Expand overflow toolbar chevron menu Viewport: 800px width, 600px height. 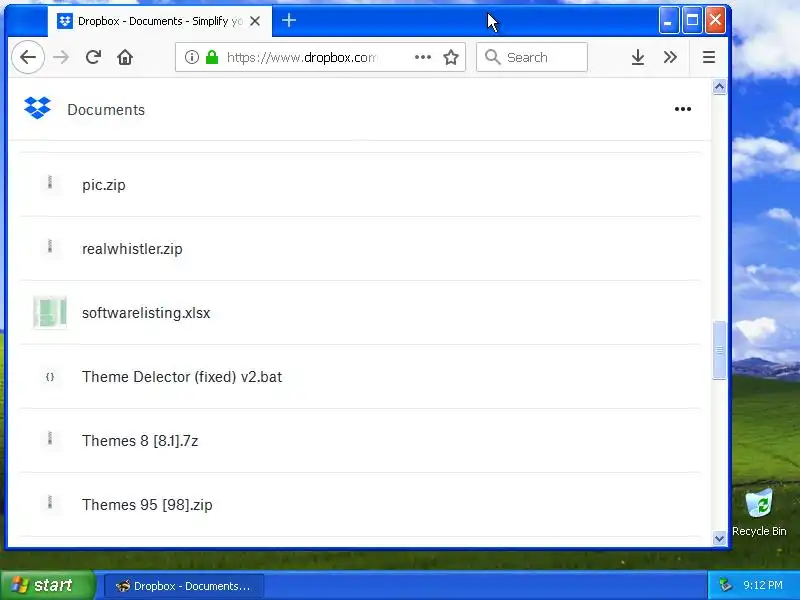pos(670,57)
